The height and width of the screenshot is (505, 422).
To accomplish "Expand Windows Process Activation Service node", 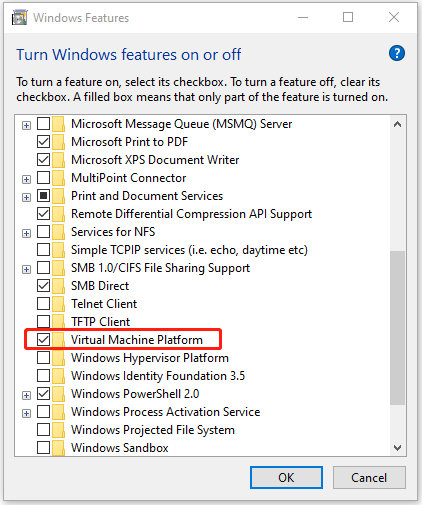I will click(26, 414).
